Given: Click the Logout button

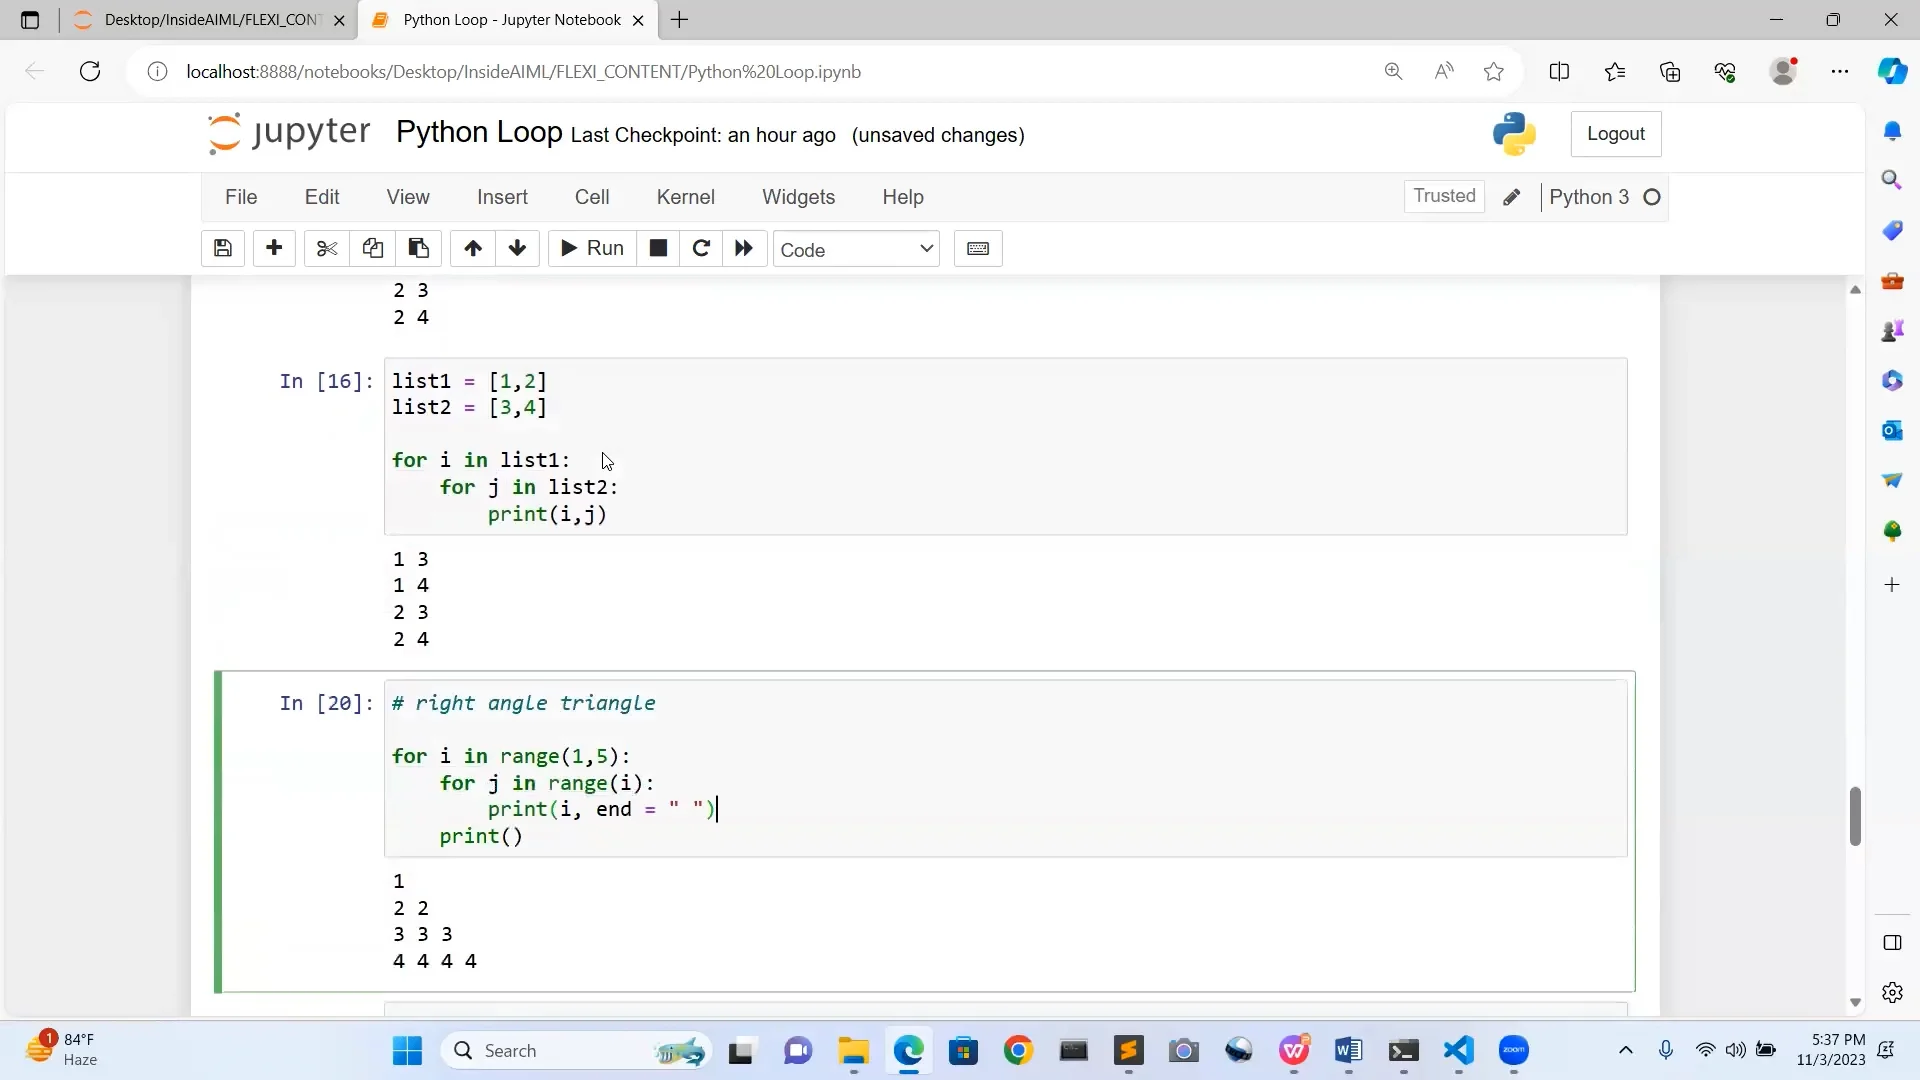Looking at the screenshot, I should [x=1616, y=134].
